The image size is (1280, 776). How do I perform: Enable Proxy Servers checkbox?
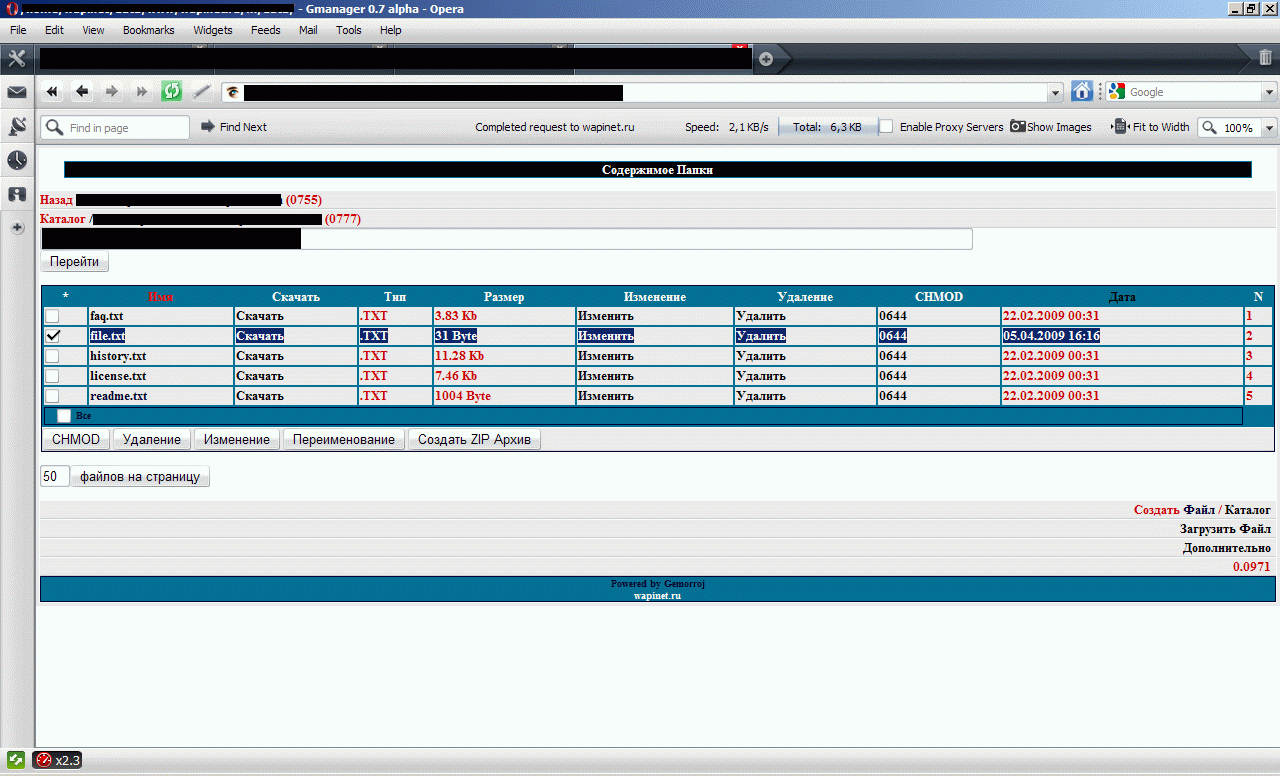coord(886,127)
